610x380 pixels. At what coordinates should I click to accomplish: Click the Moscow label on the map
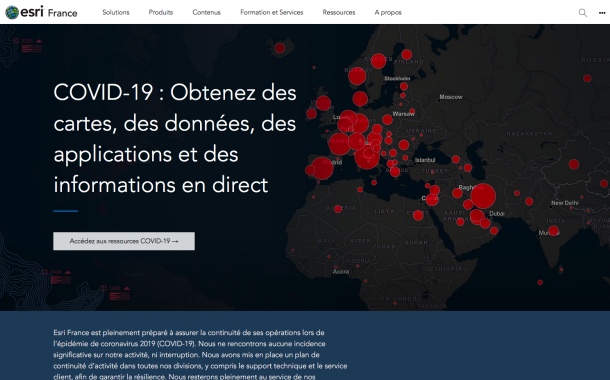(x=451, y=97)
